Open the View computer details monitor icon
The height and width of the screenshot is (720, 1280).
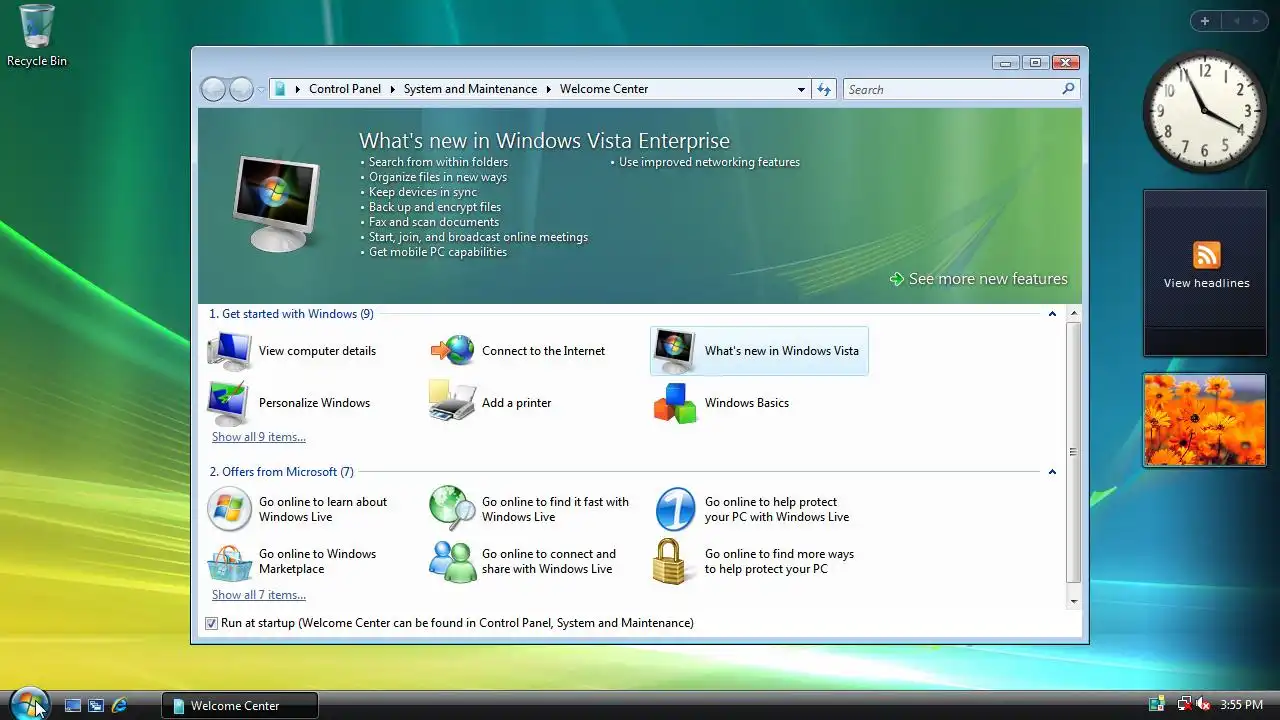point(230,351)
